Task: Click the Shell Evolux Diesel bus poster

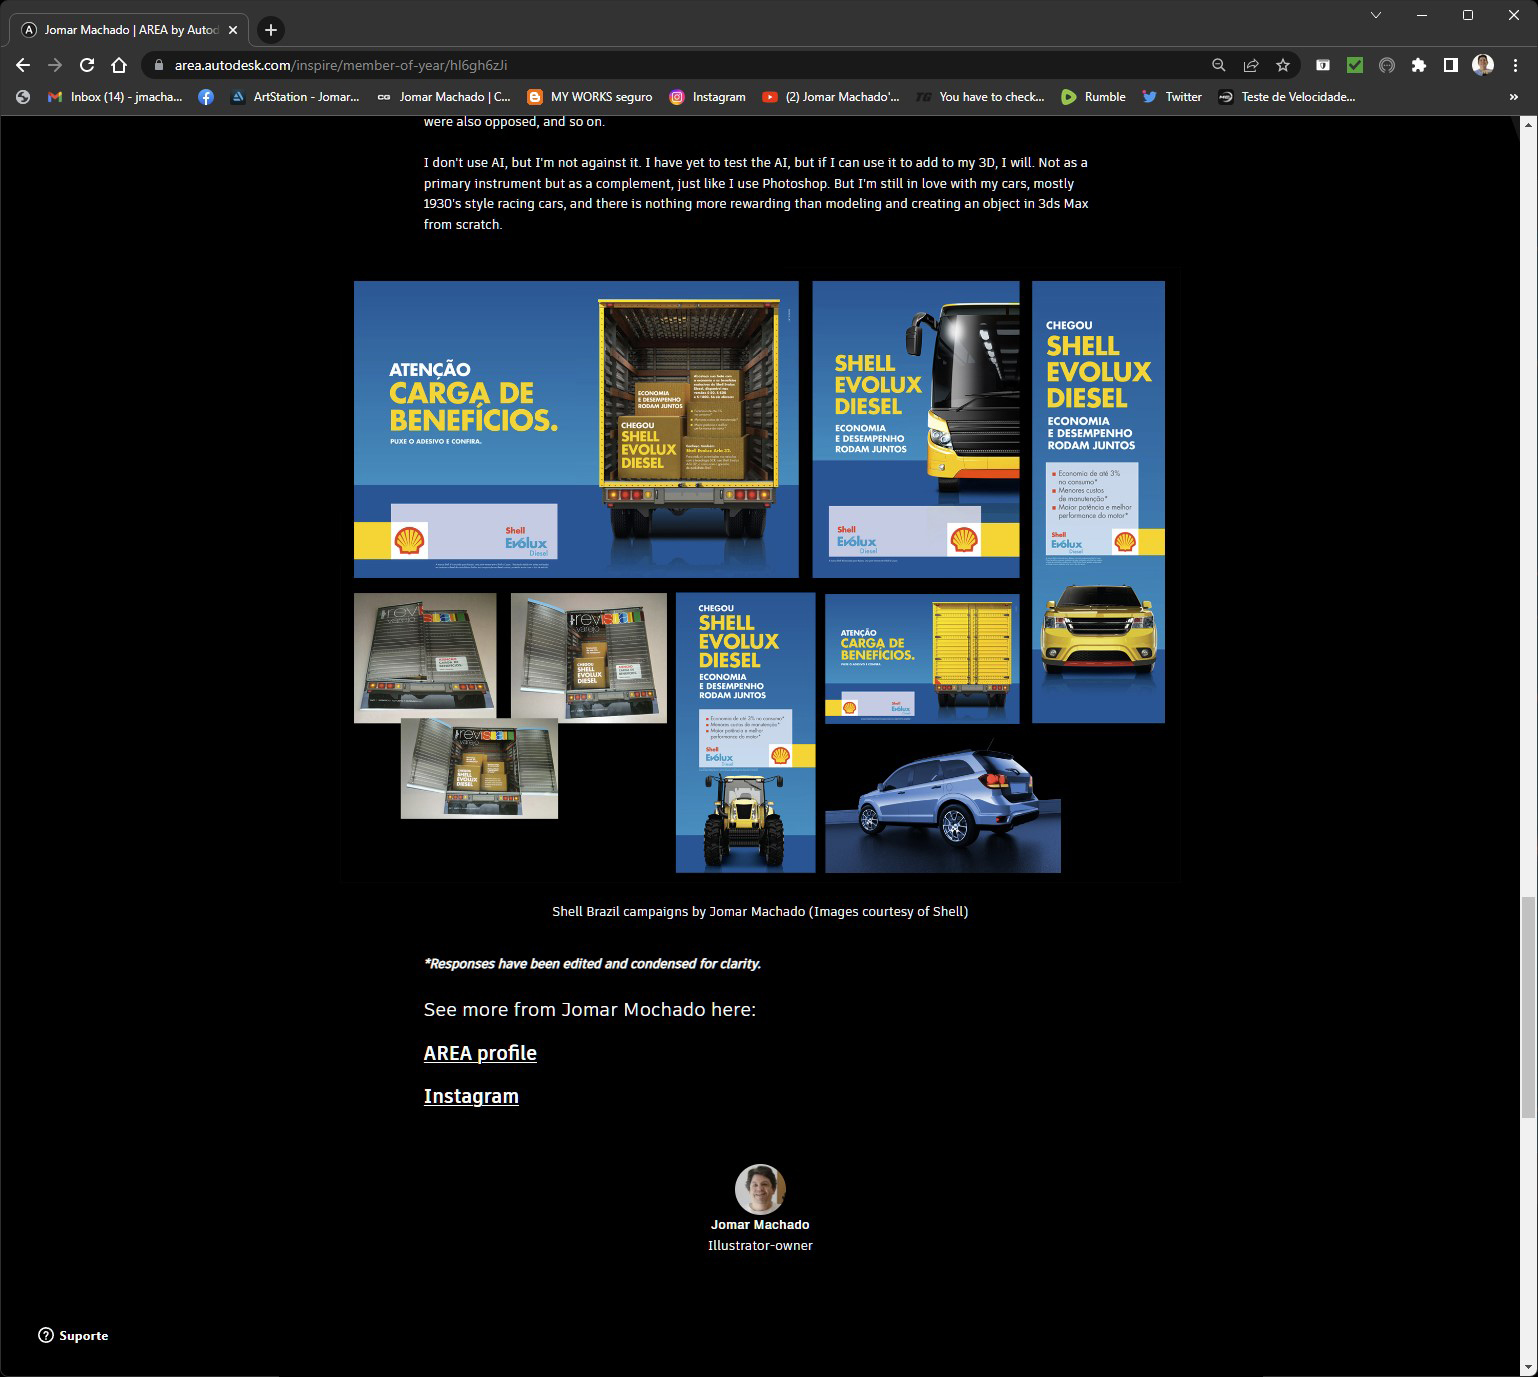Action: coord(916,429)
